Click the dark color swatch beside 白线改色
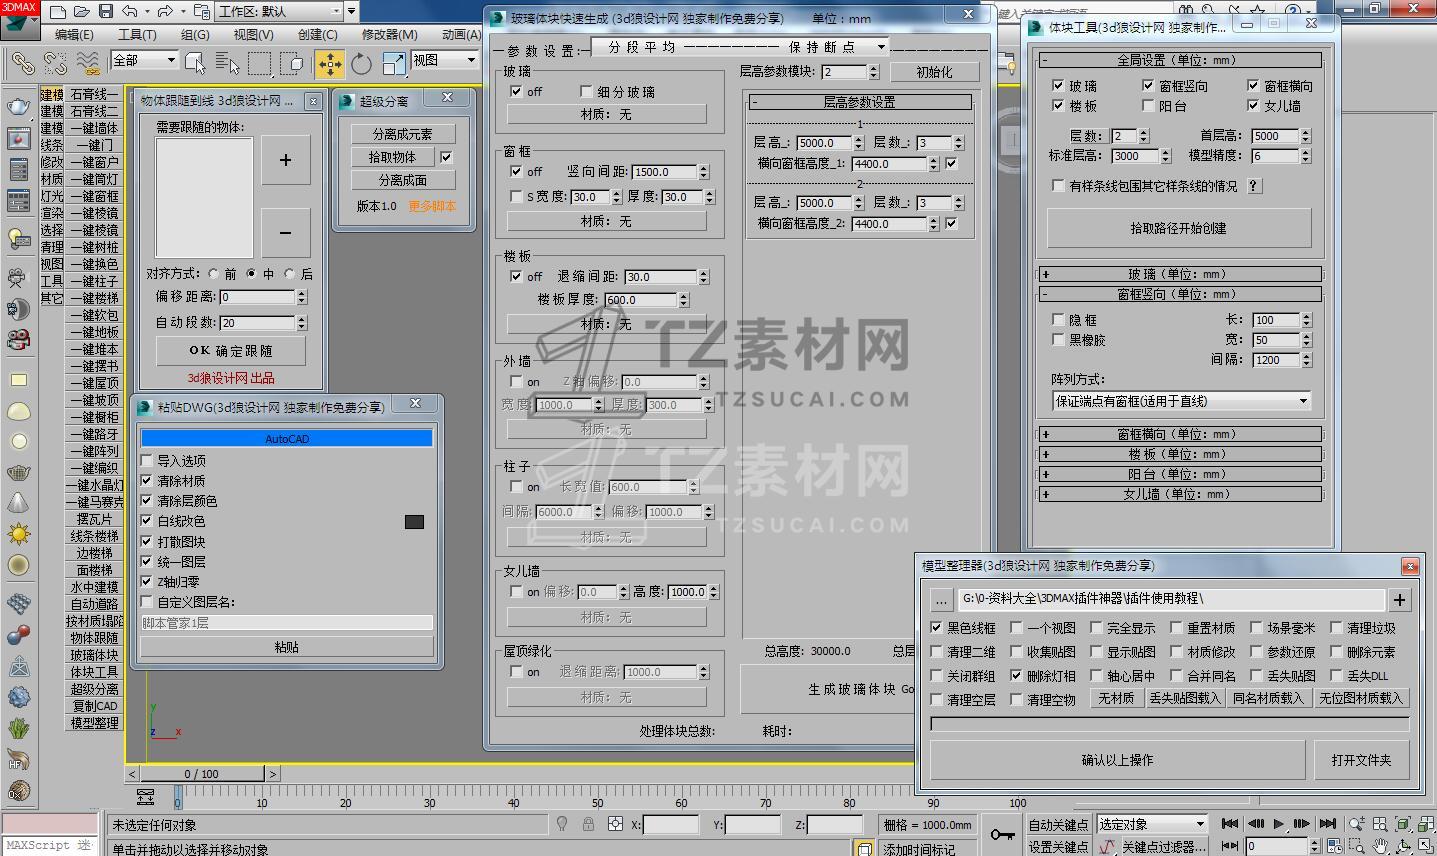Image resolution: width=1437 pixels, height=856 pixels. pyautogui.click(x=414, y=522)
